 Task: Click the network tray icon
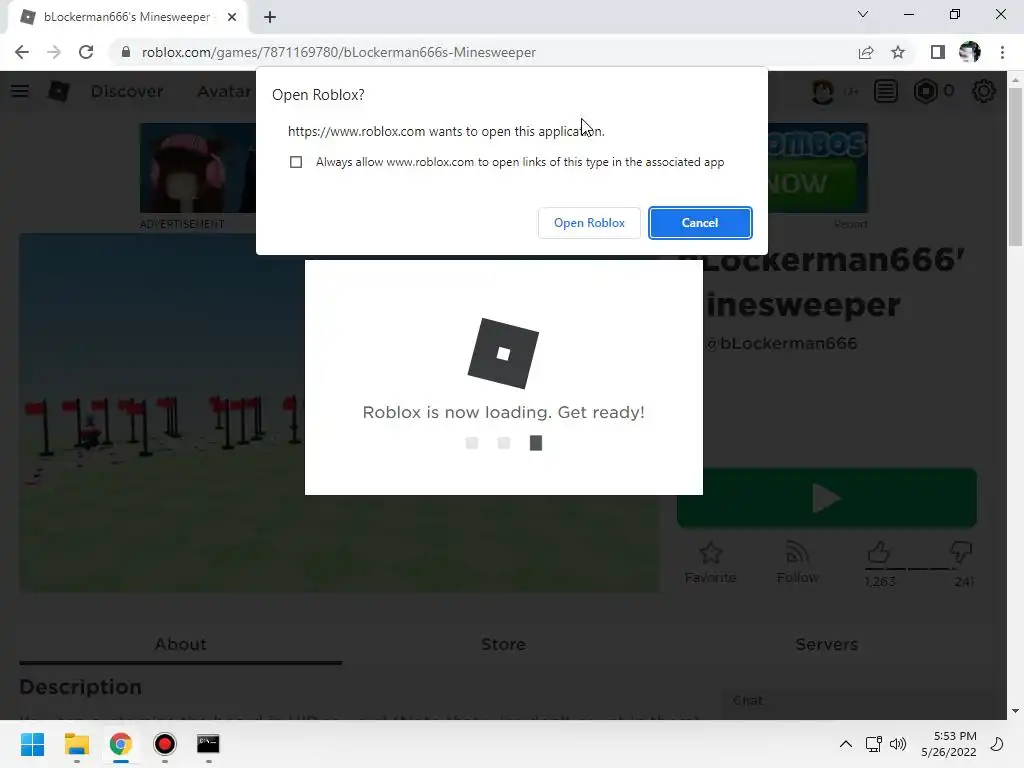(873, 744)
